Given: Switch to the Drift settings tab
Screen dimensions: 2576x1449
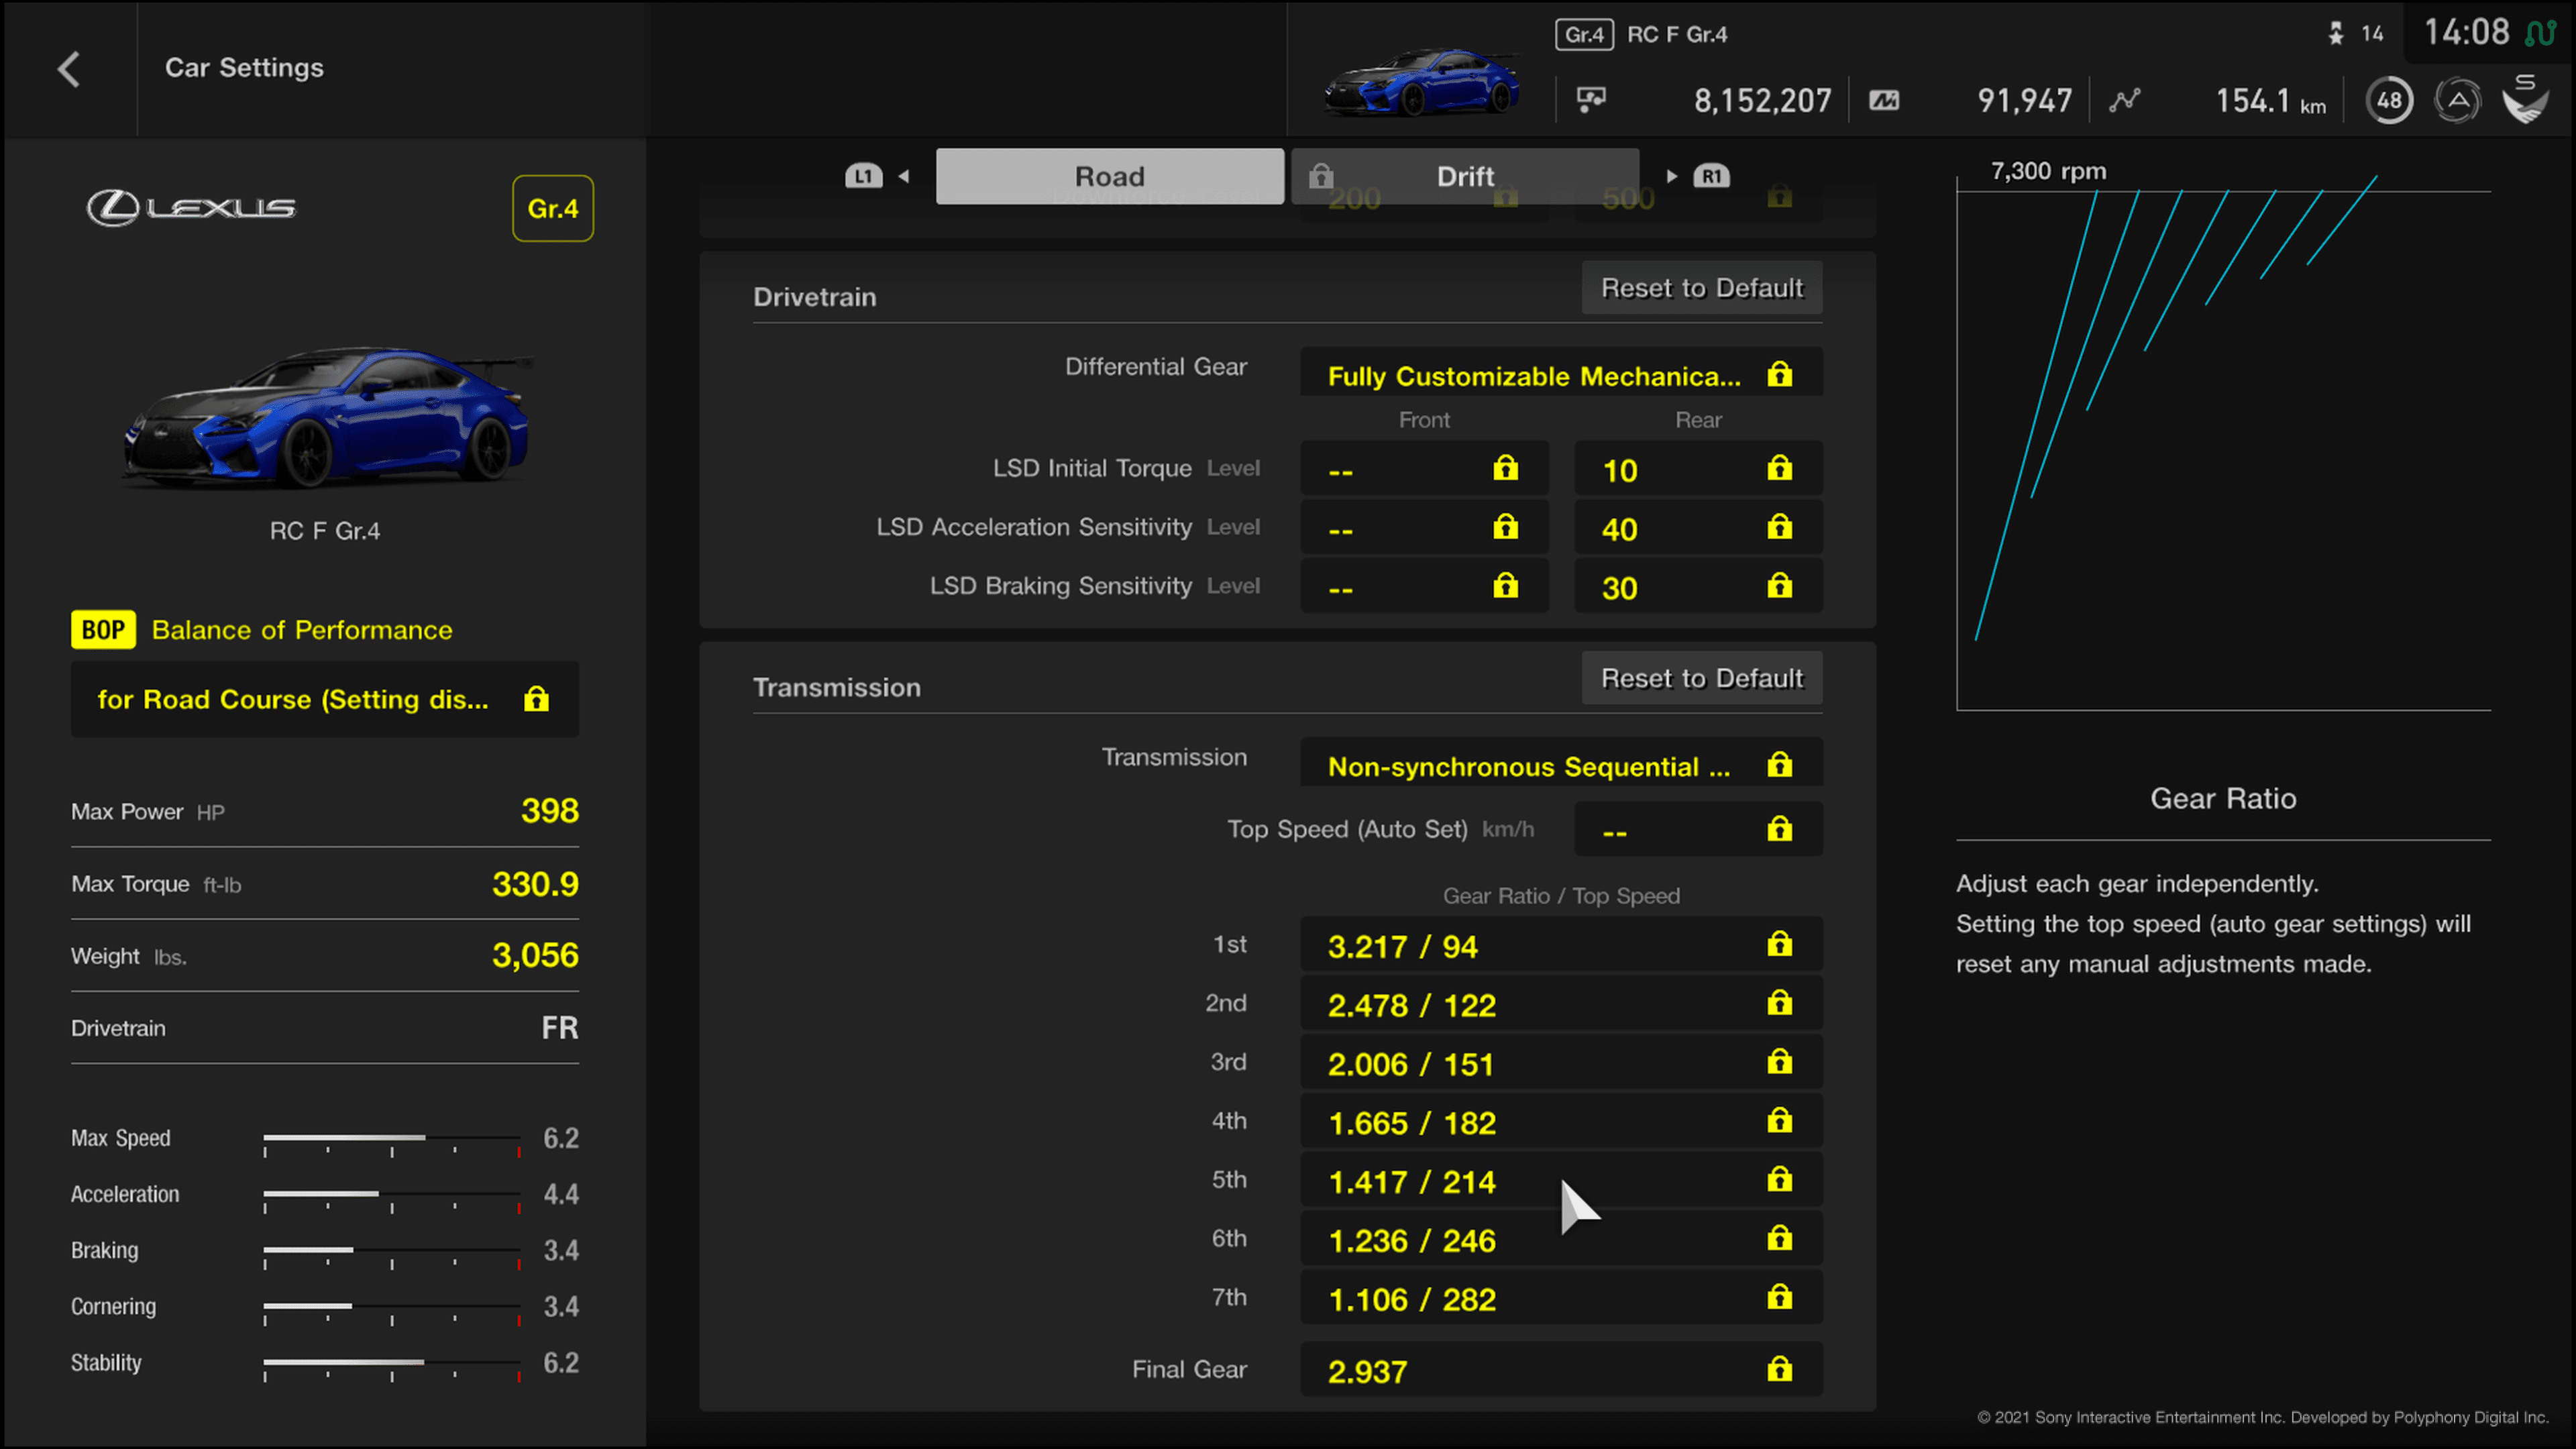Looking at the screenshot, I should pos(1465,176).
